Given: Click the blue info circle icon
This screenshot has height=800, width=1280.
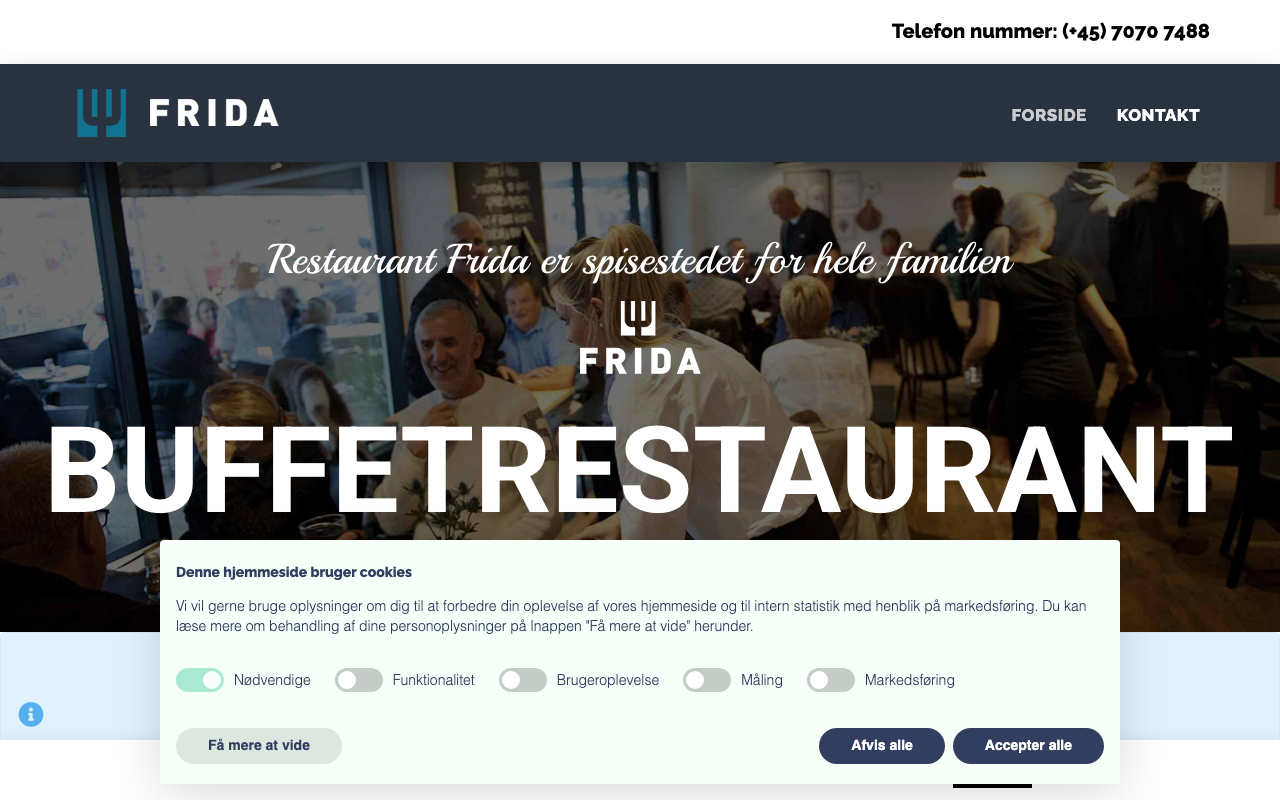Looking at the screenshot, I should point(31,714).
